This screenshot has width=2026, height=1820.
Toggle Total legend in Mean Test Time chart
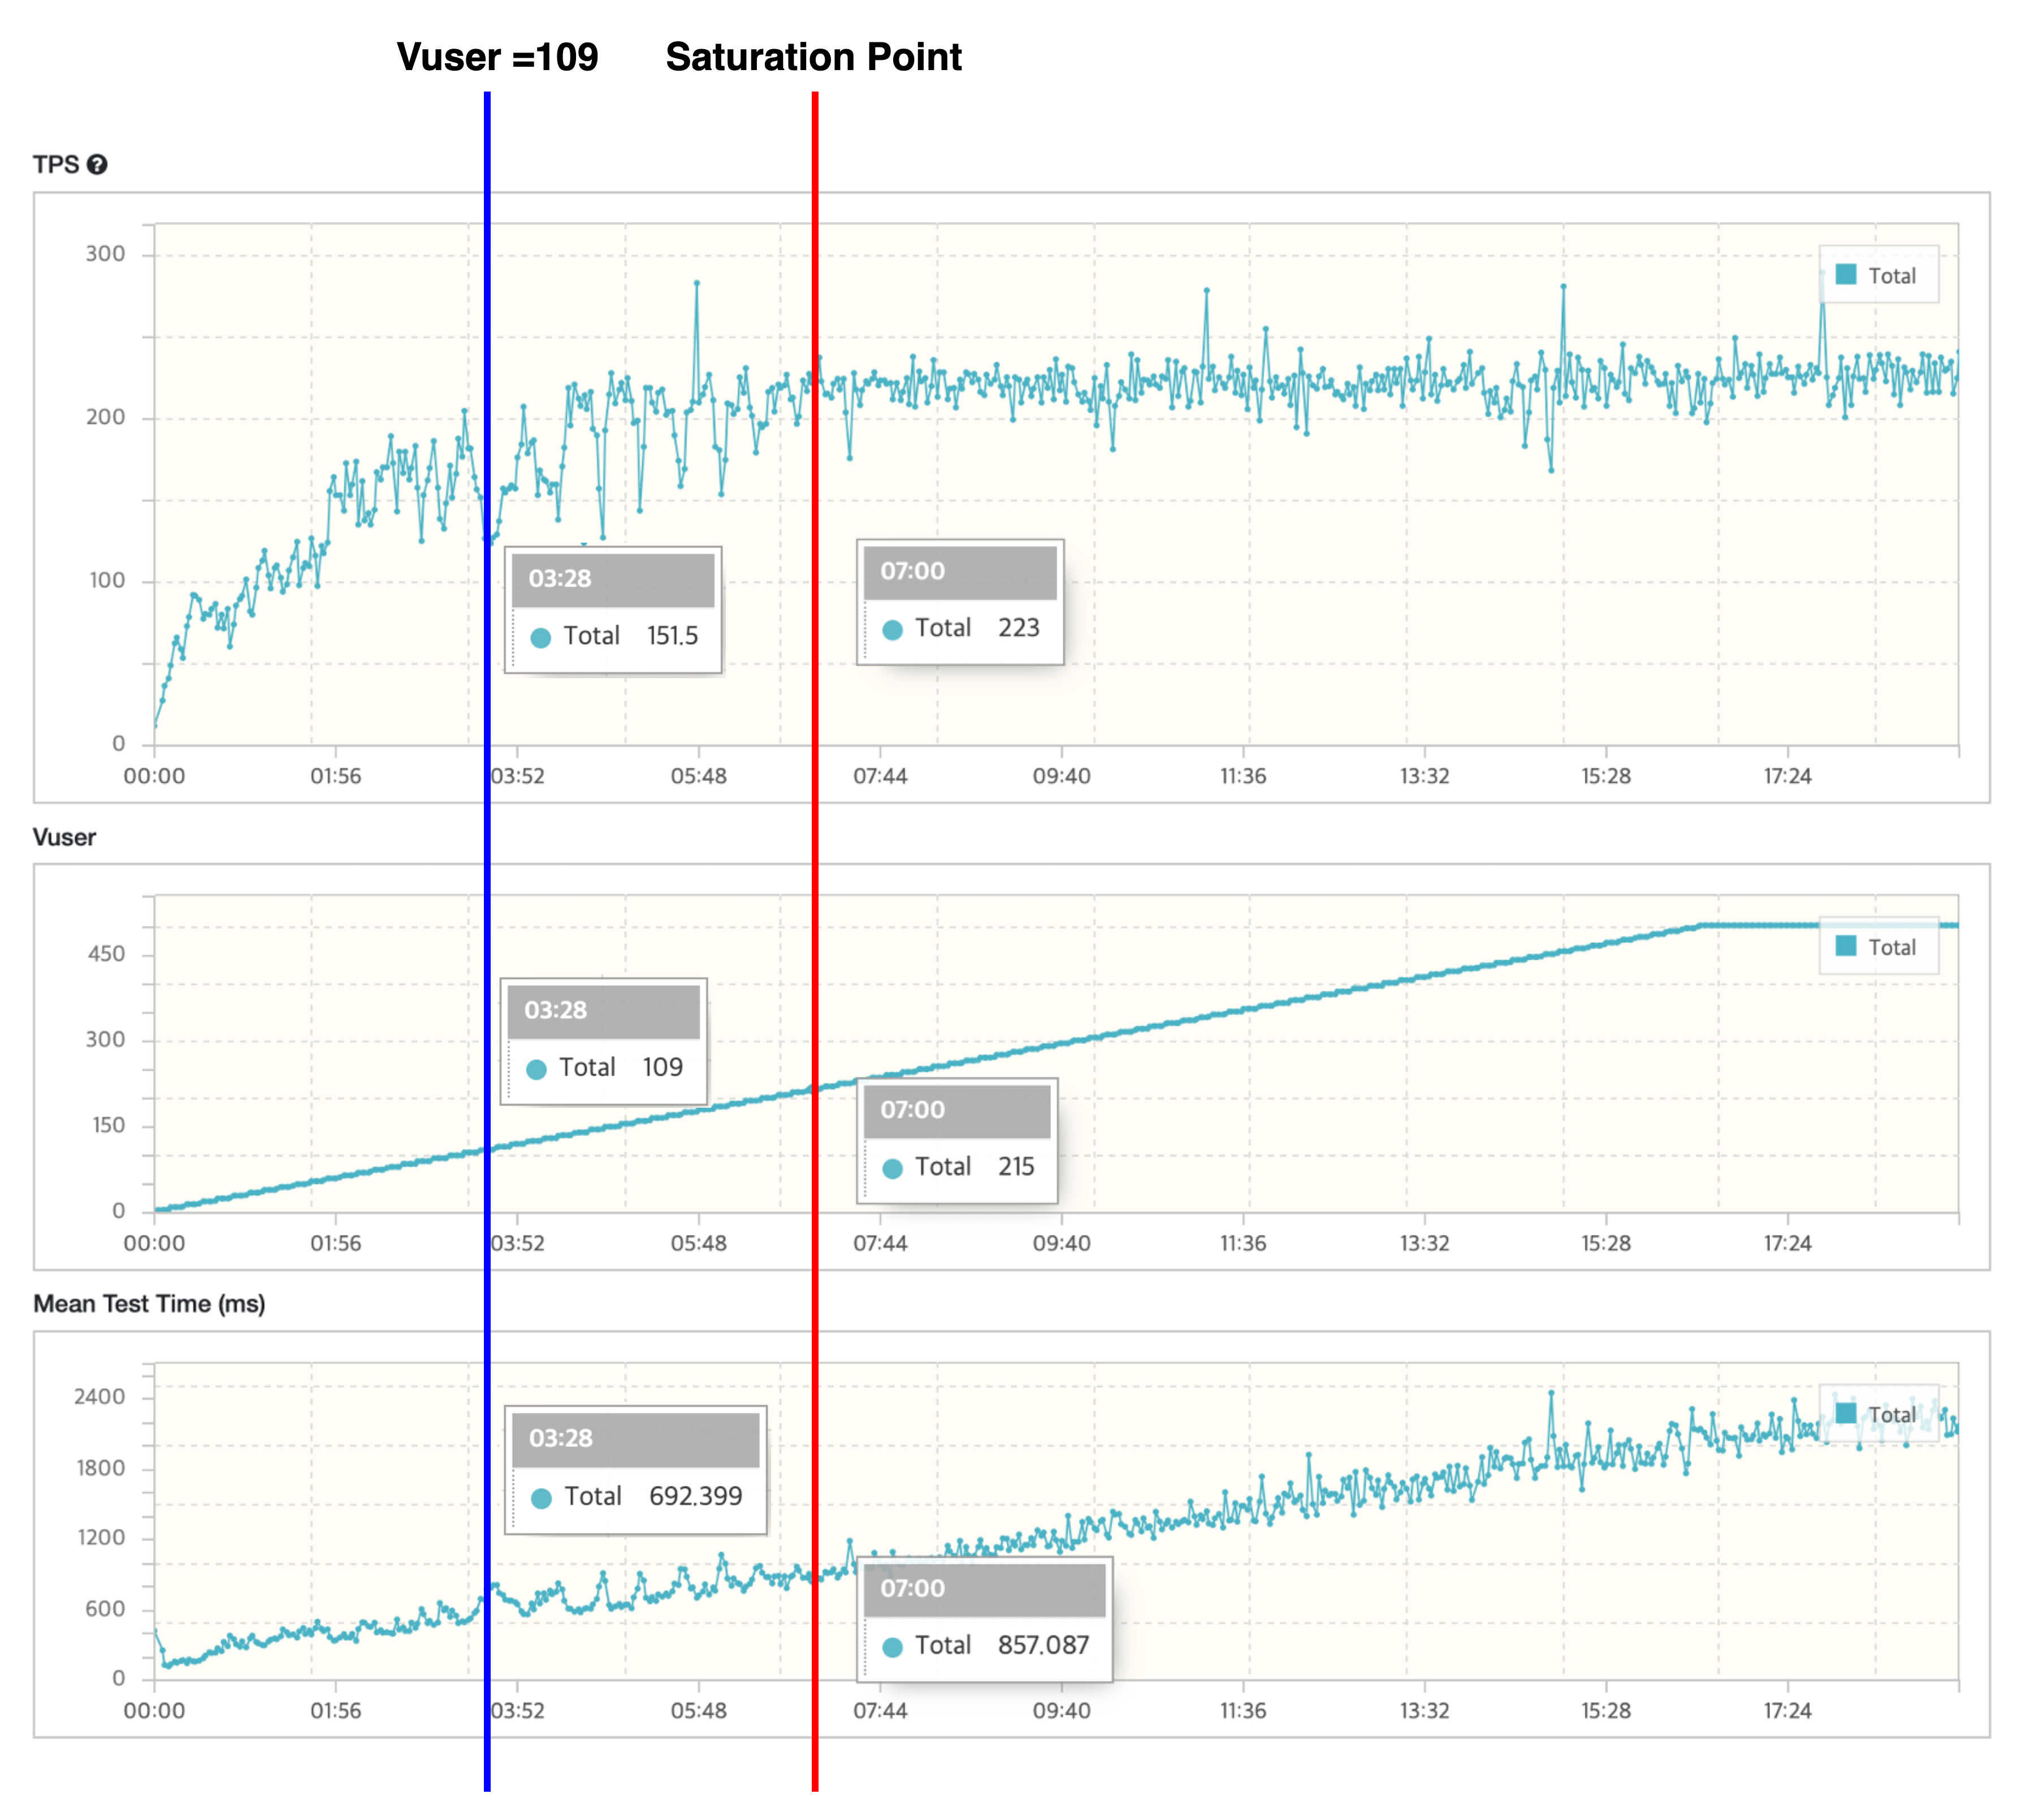[1846, 1413]
